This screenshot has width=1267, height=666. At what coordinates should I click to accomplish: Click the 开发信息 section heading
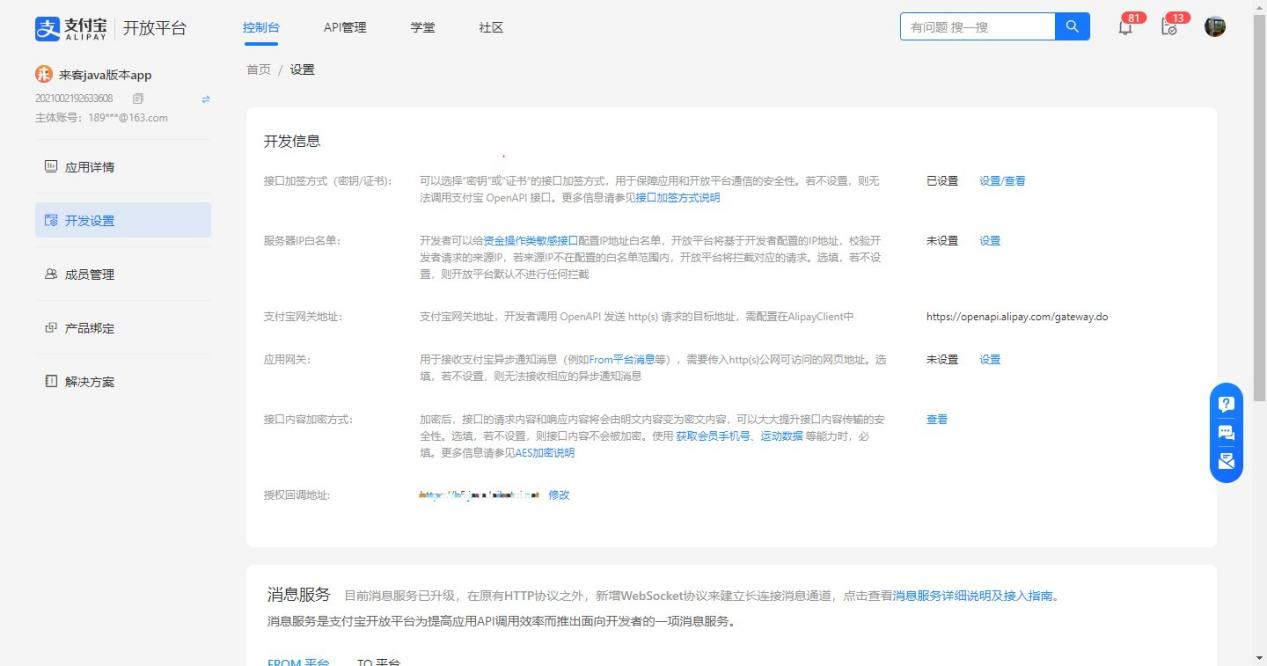click(292, 142)
